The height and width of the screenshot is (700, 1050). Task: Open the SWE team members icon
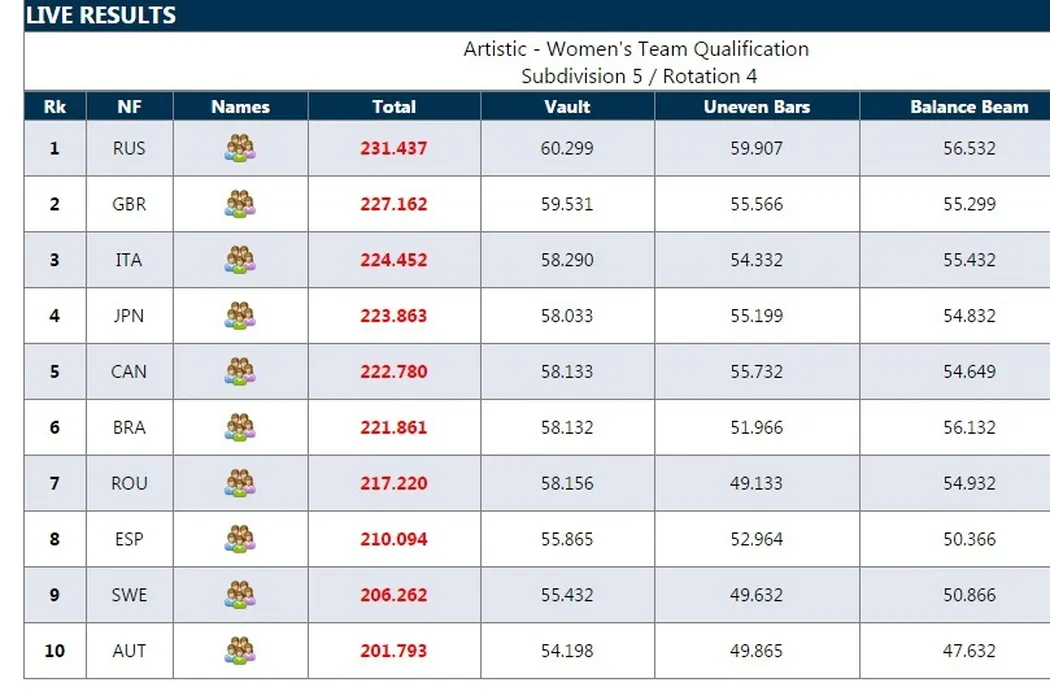coord(240,595)
